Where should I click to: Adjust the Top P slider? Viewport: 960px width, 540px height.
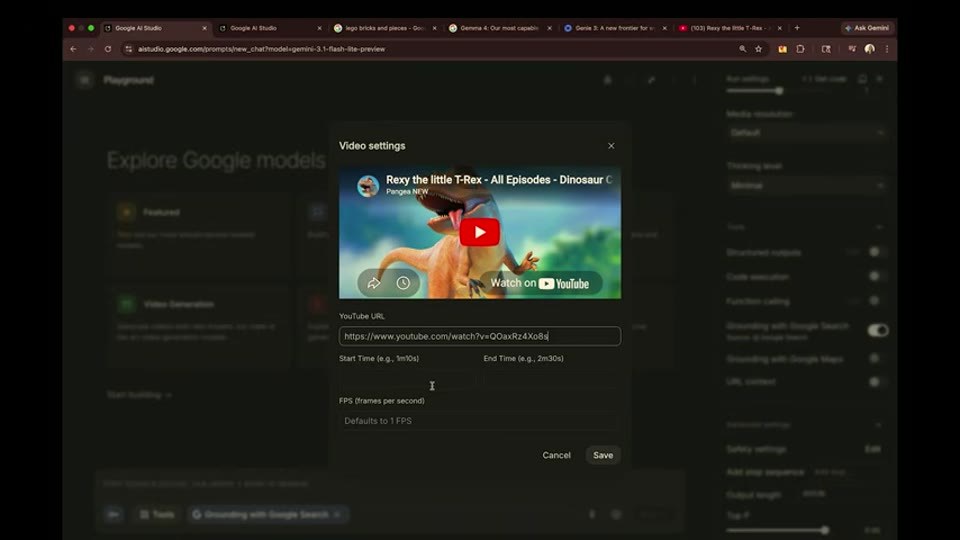[x=825, y=530]
